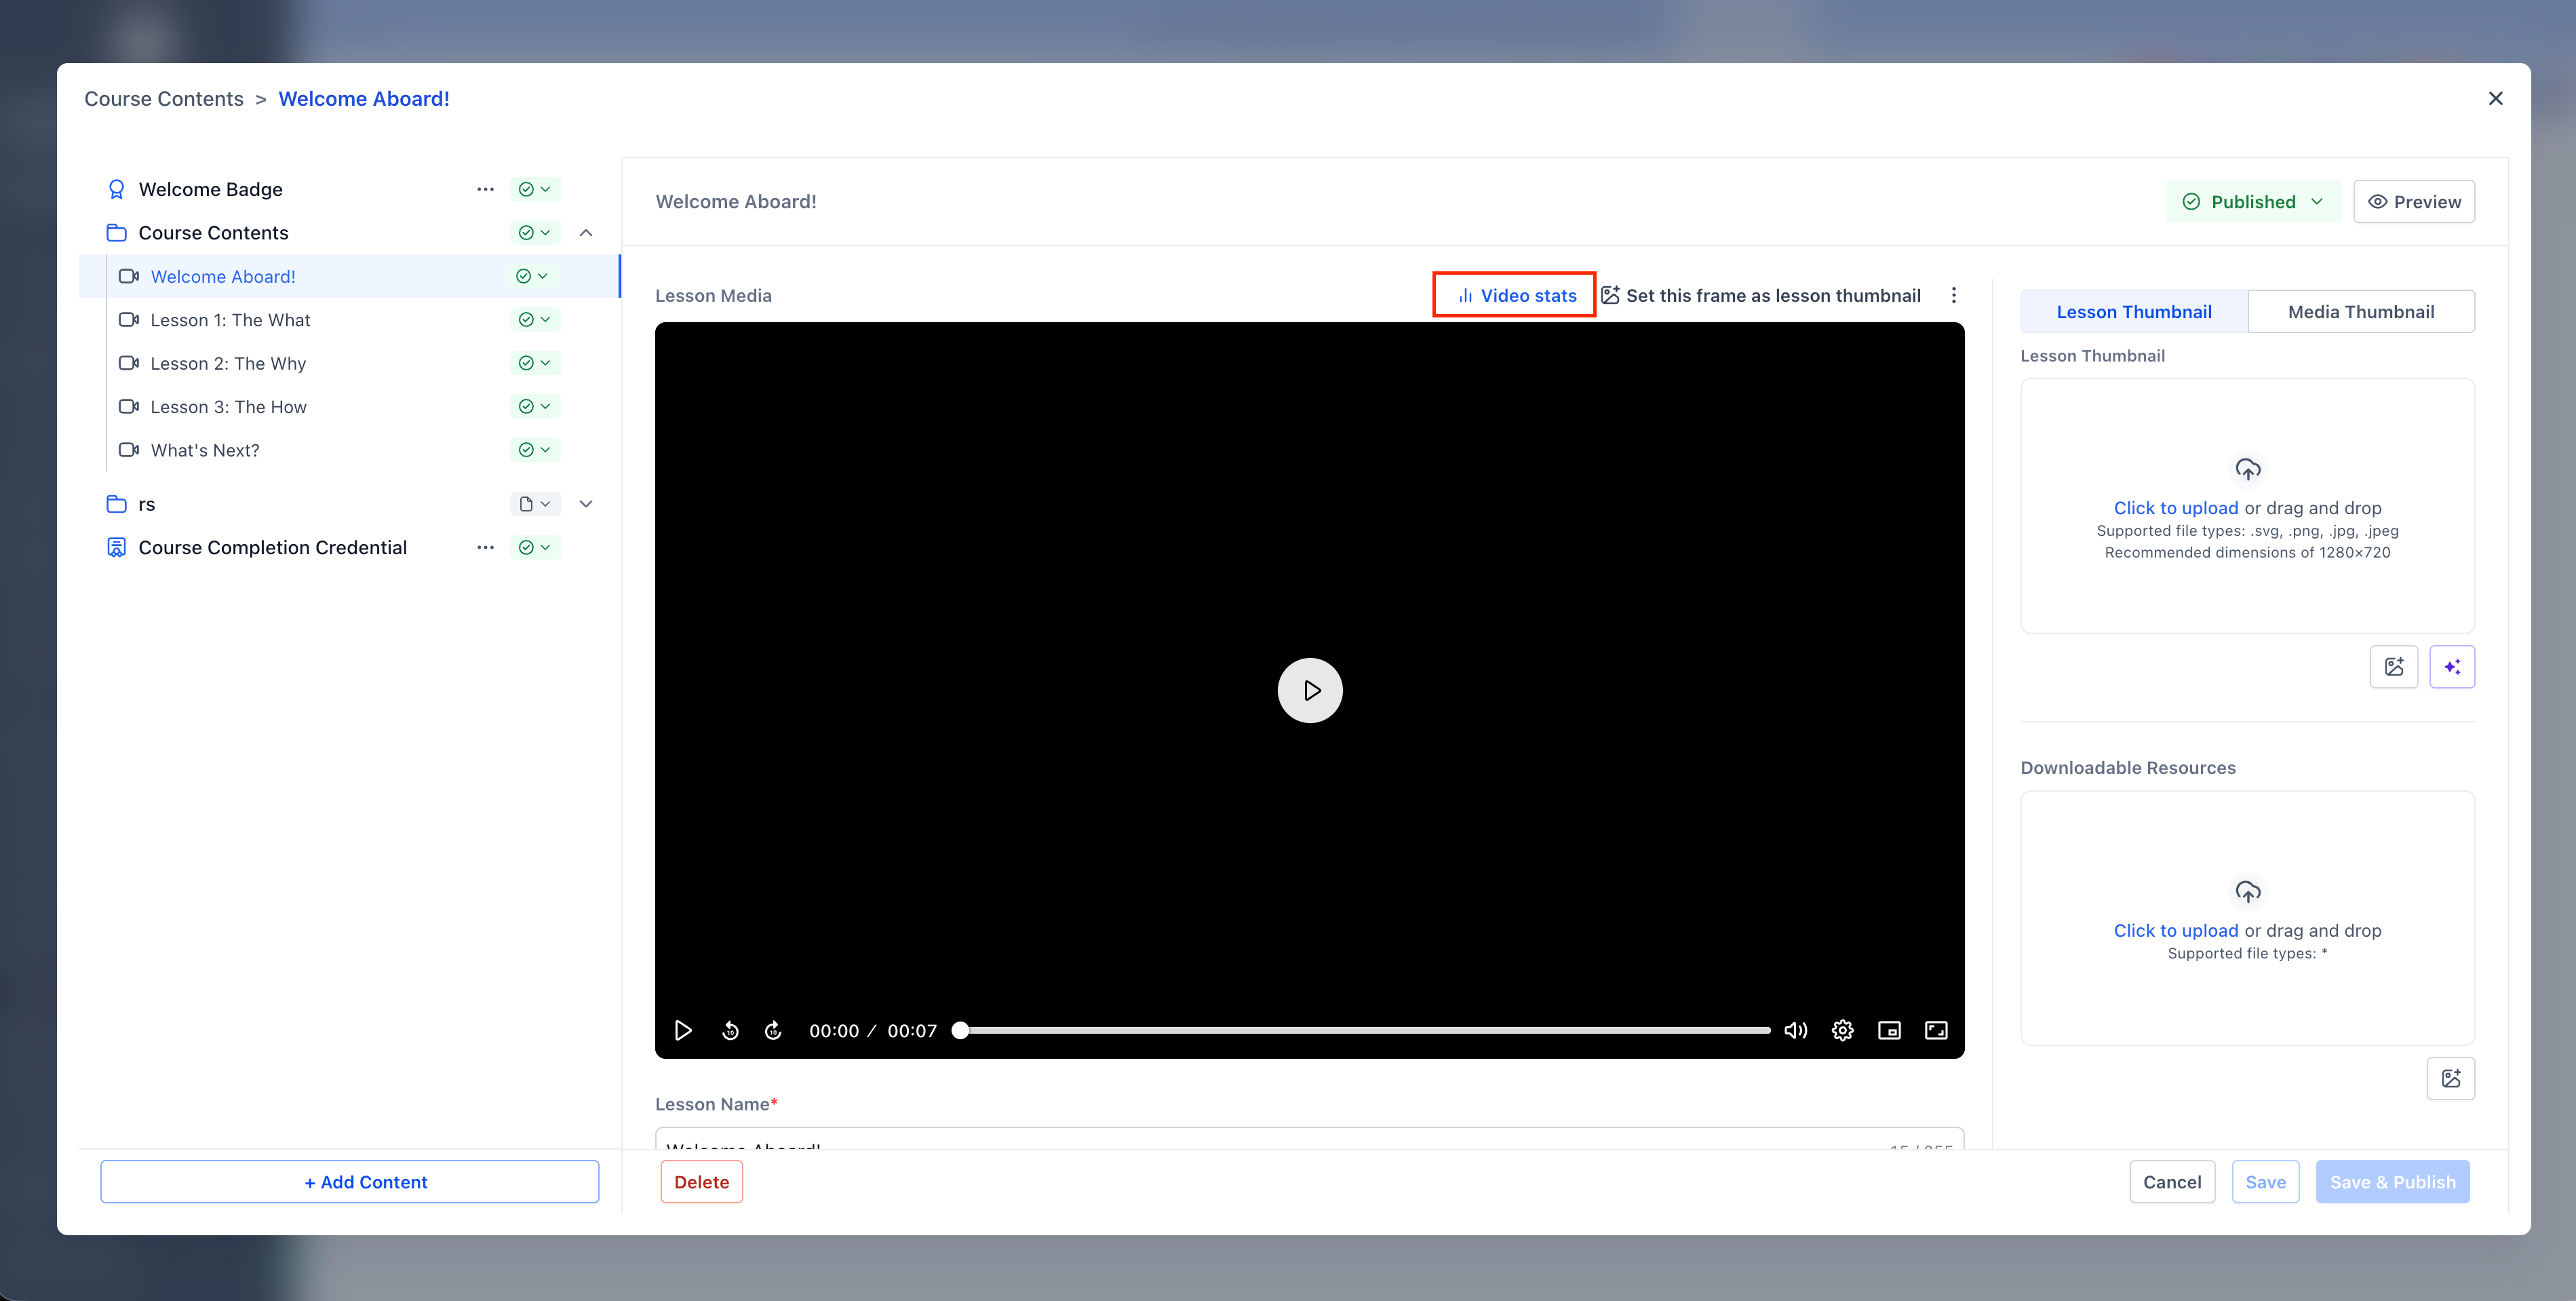Screen dimensions: 2576x1301
Task: Click the Save button
Action: pos(2265,1182)
